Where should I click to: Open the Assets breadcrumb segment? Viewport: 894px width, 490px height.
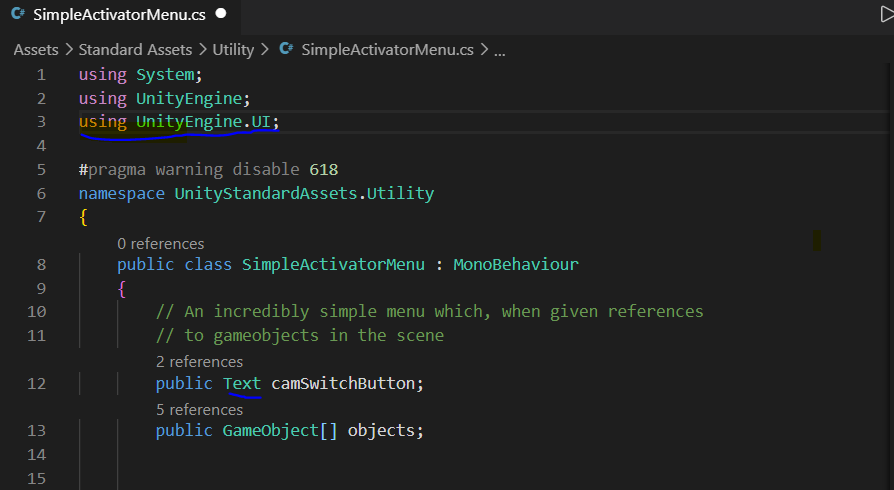pos(36,50)
